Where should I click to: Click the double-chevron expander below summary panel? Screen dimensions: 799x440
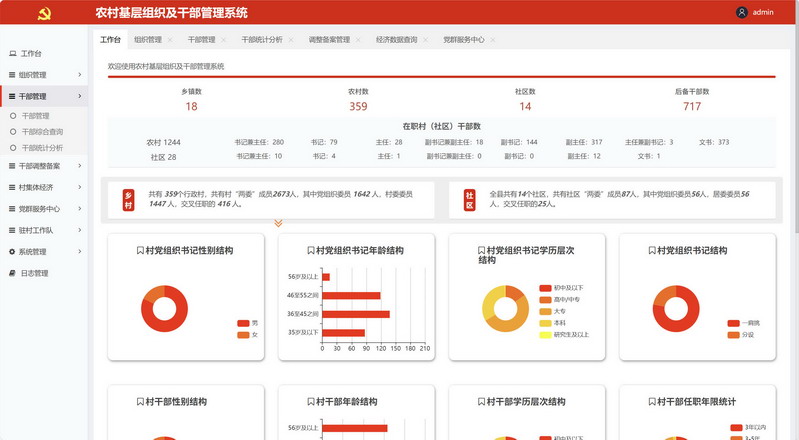[x=278, y=223]
